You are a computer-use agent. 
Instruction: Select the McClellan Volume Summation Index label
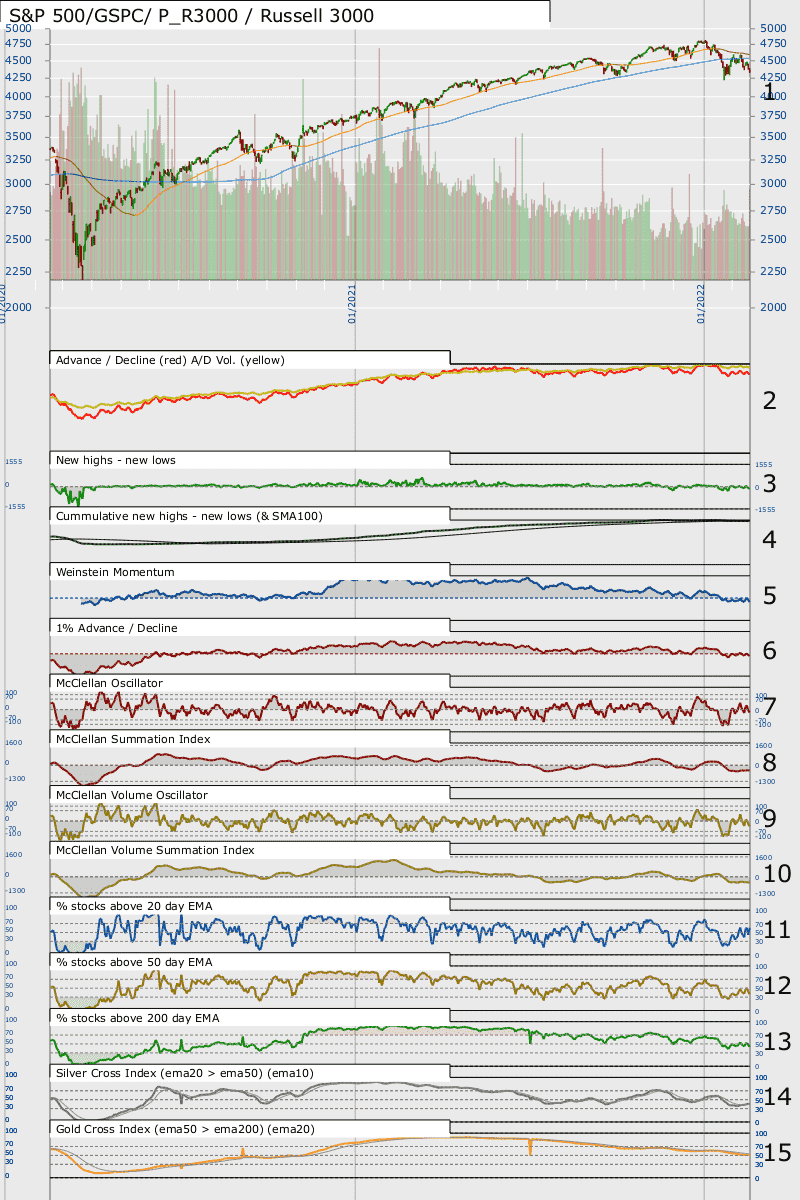point(155,850)
